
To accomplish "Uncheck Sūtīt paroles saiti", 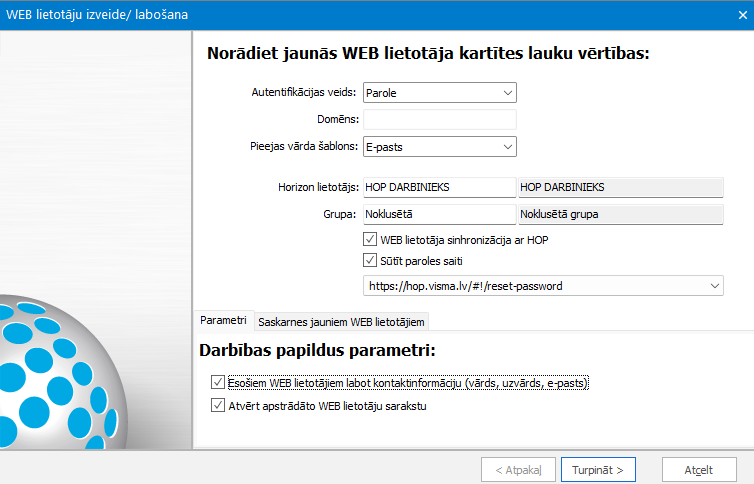I will [370, 261].
